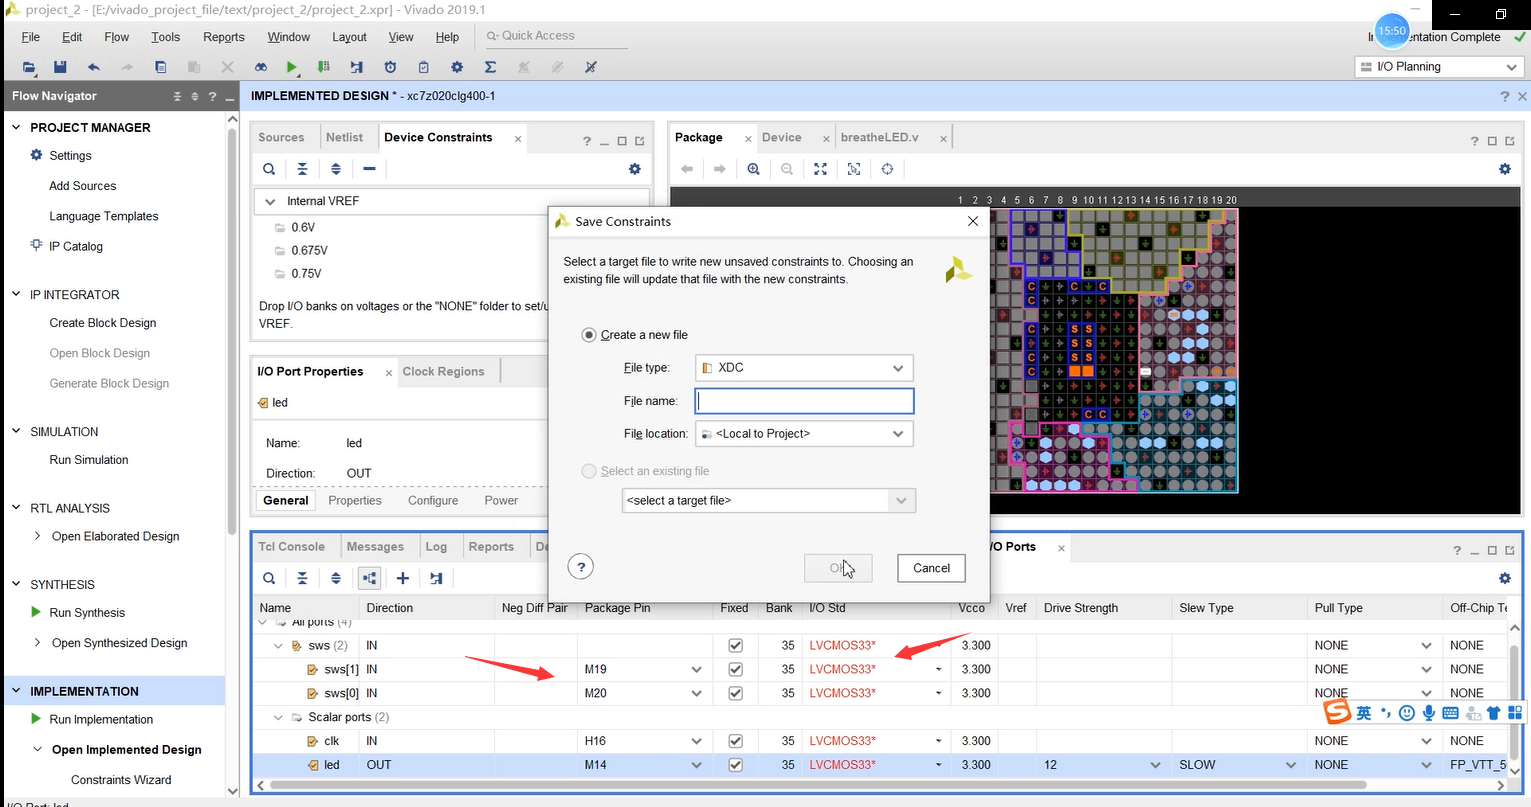Click the clipboard check report icon
The image size is (1531, 807).
(424, 67)
